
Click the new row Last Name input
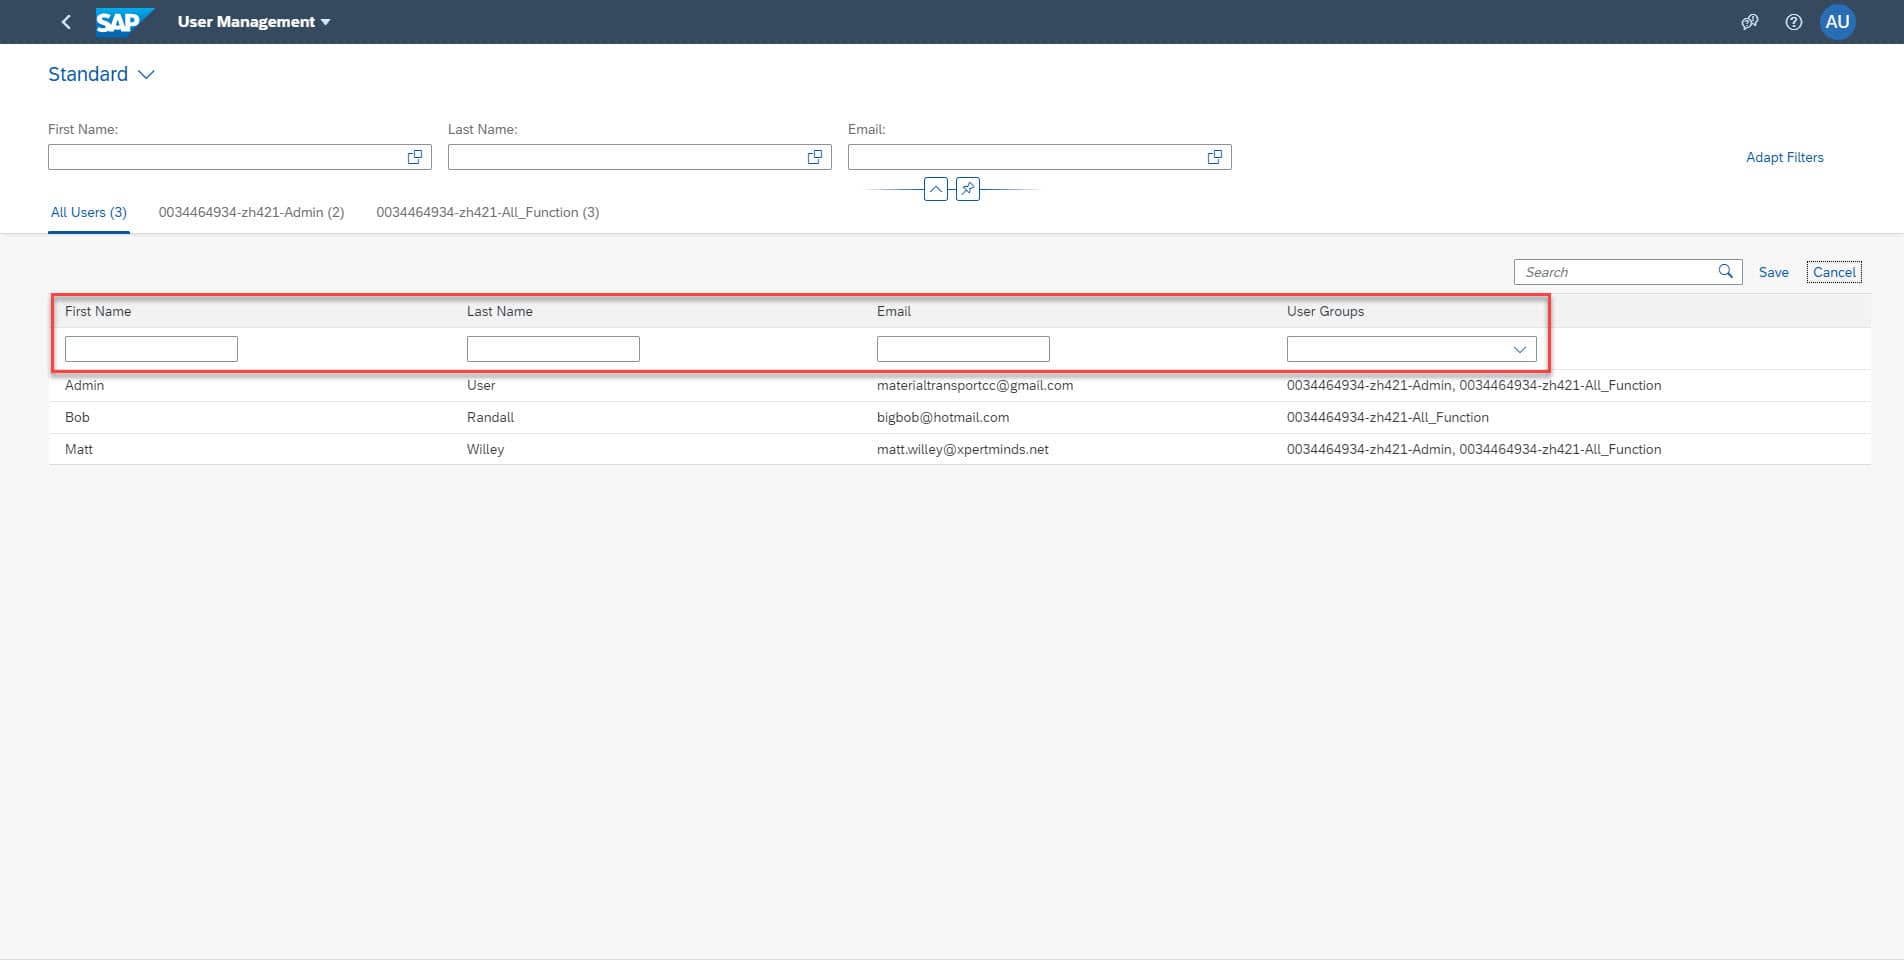pyautogui.click(x=553, y=349)
